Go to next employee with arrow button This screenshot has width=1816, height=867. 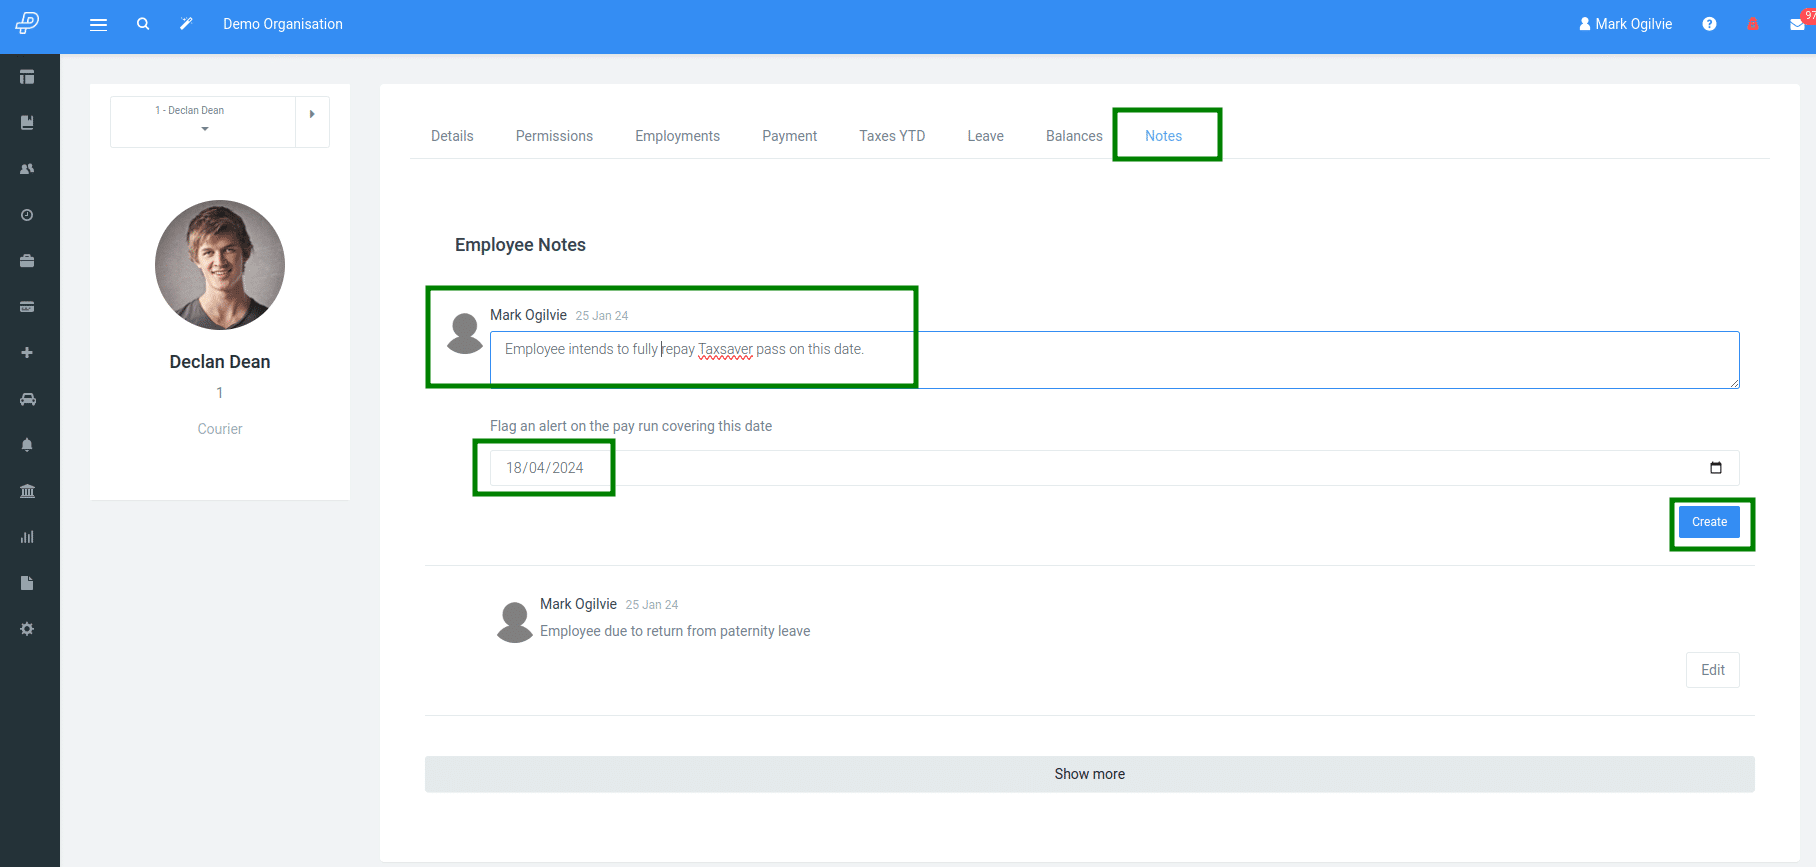pyautogui.click(x=312, y=115)
